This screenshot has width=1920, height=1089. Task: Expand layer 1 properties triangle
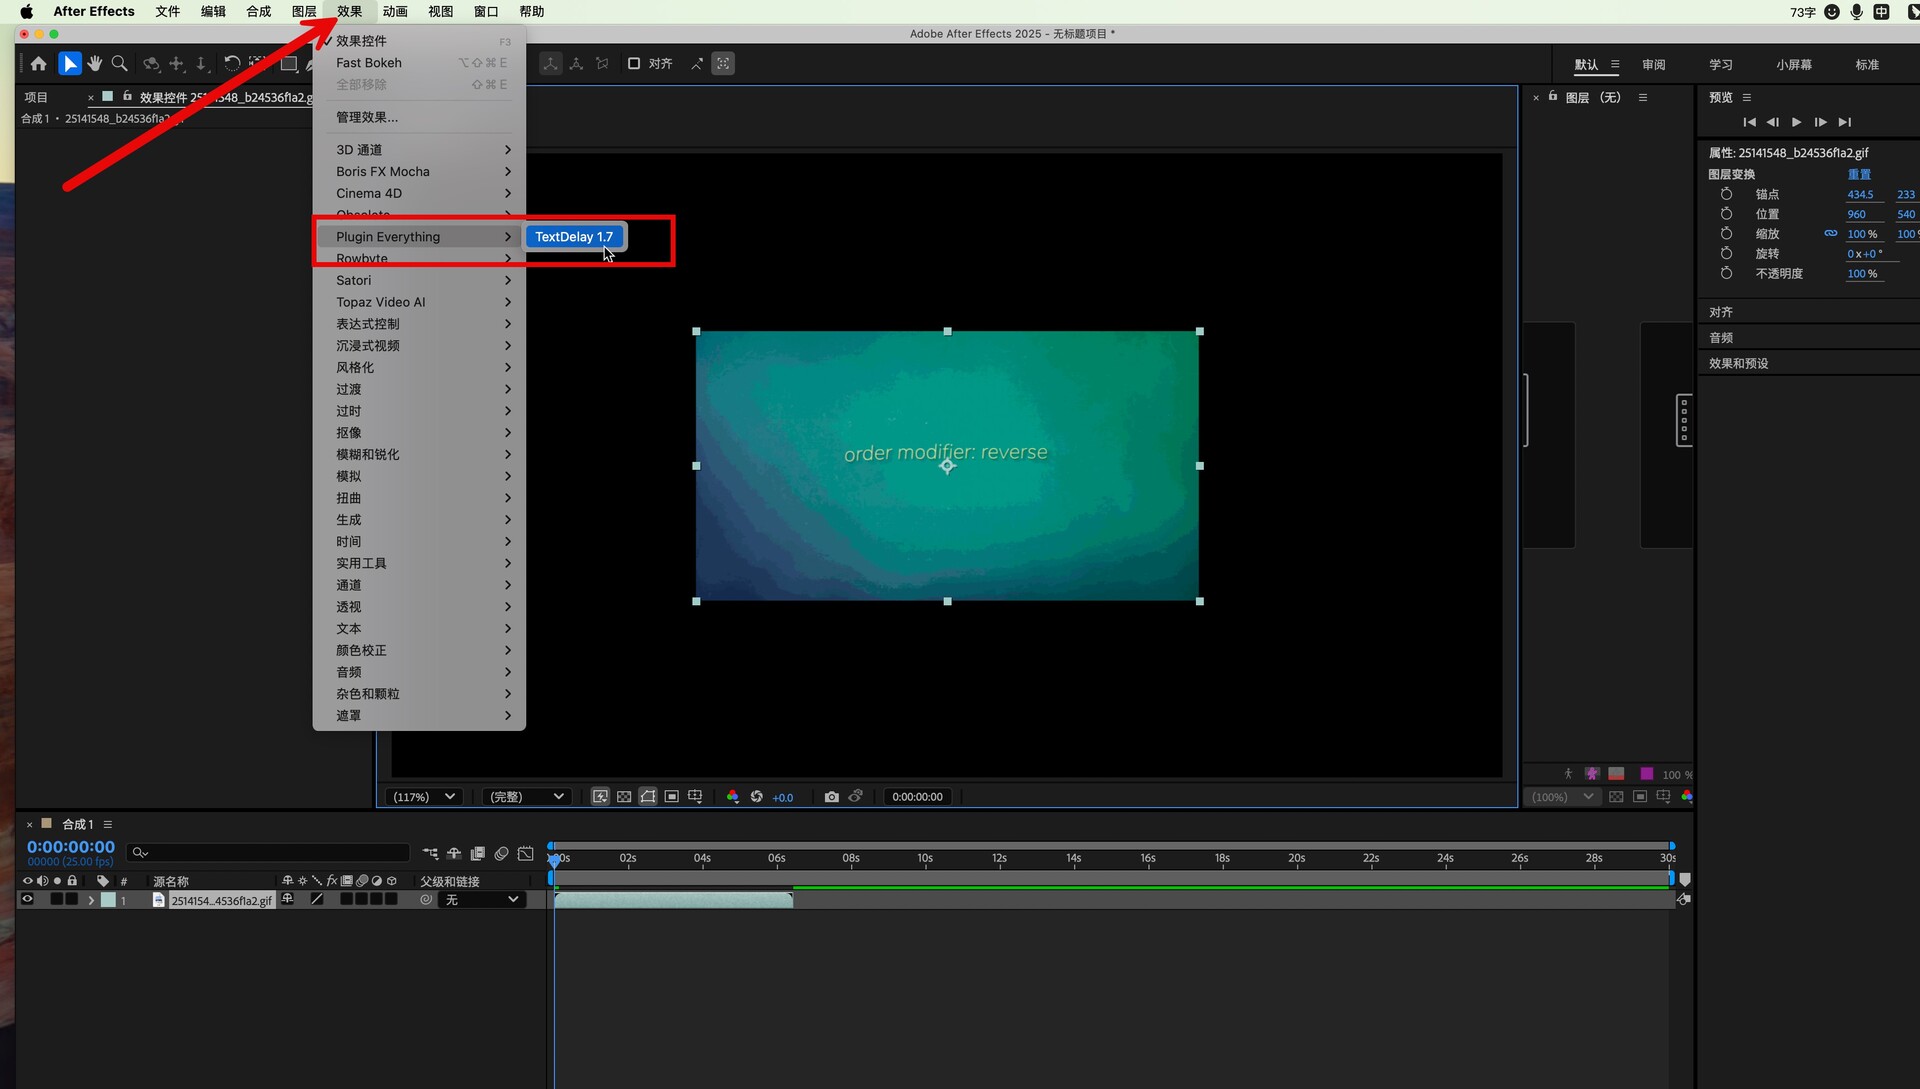pyautogui.click(x=91, y=900)
